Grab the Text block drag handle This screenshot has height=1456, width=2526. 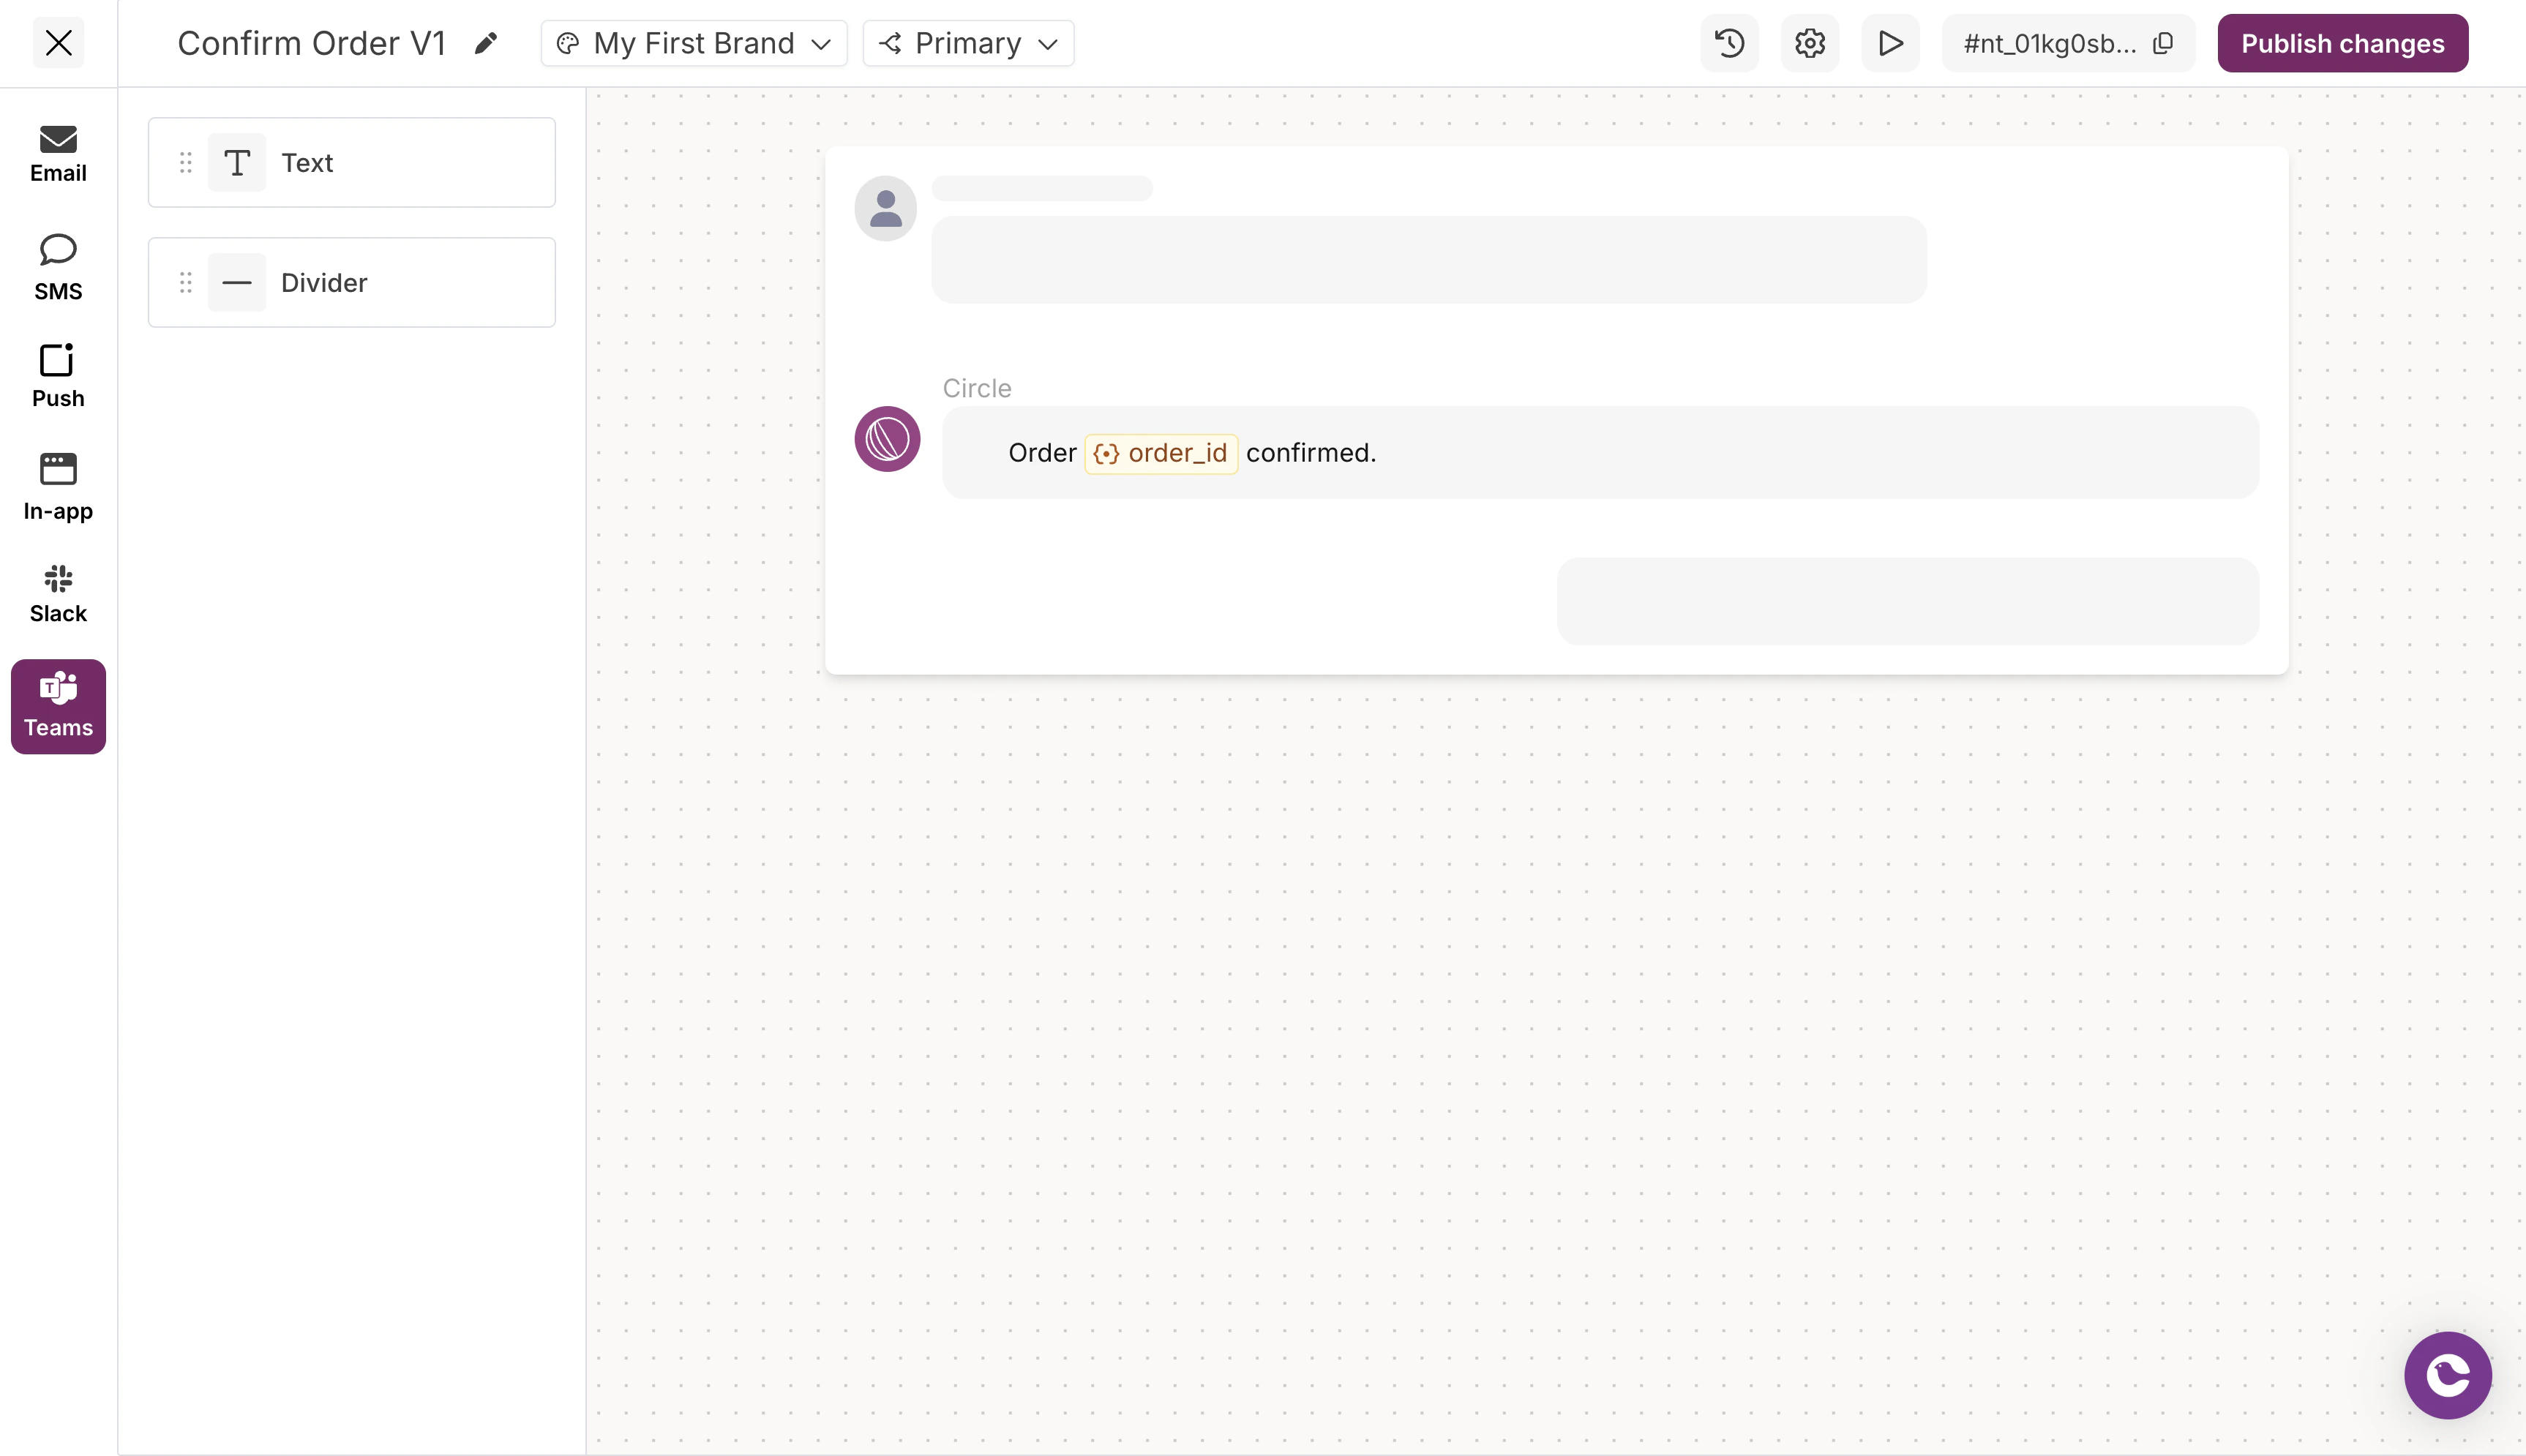point(185,162)
